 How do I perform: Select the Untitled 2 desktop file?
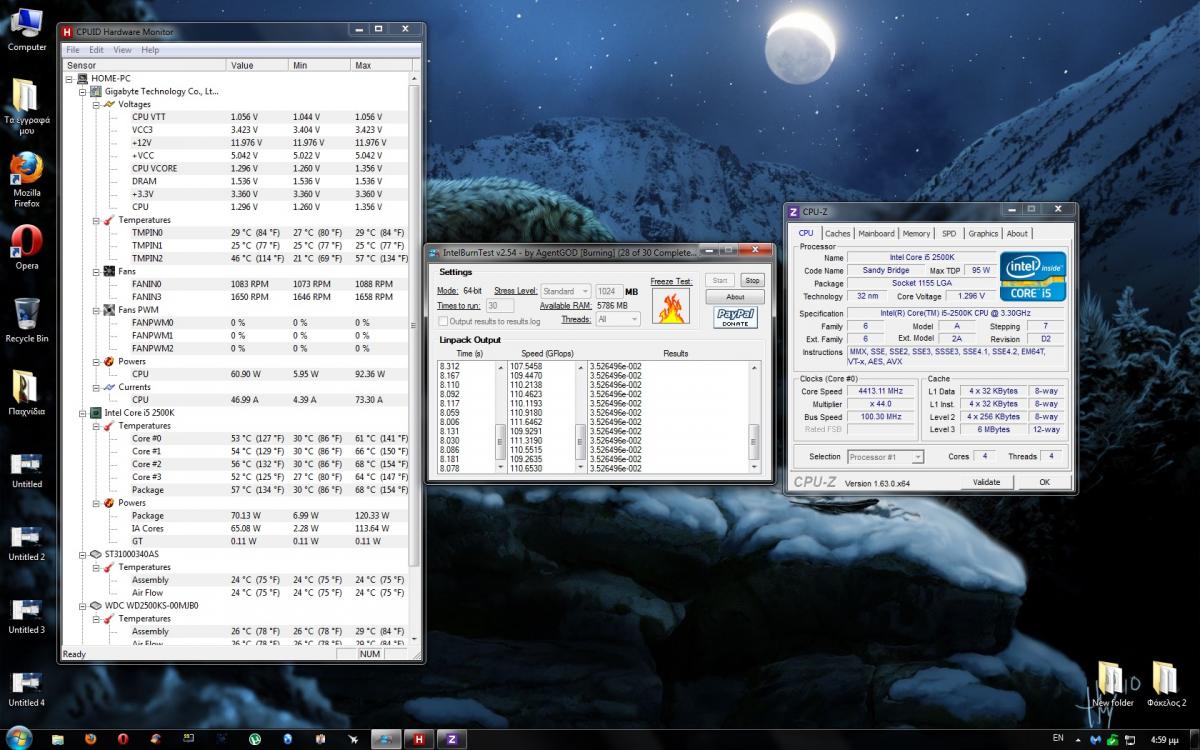click(x=27, y=543)
